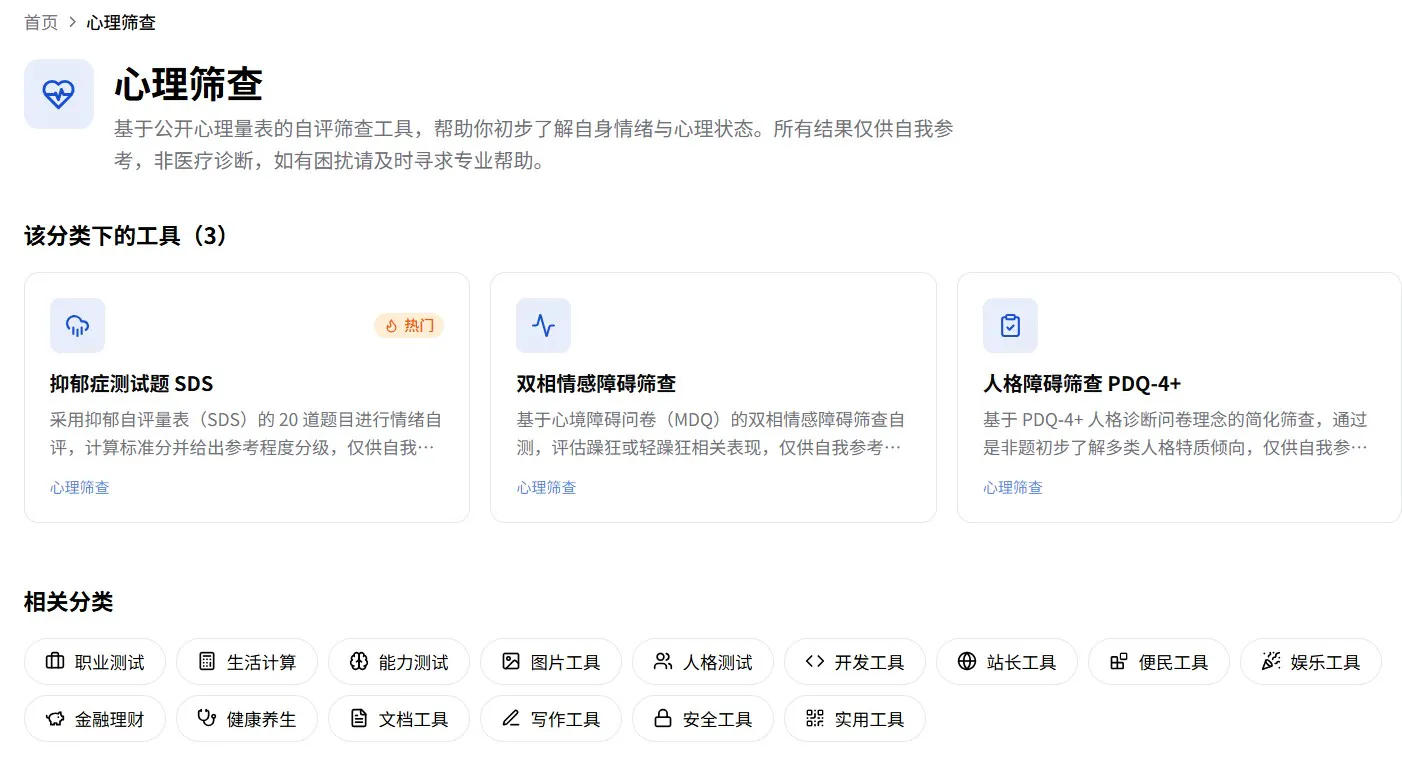Image resolution: width=1402 pixels, height=770 pixels.
Task: Click the 该分类下的工具（3） heading
Action: (126, 236)
